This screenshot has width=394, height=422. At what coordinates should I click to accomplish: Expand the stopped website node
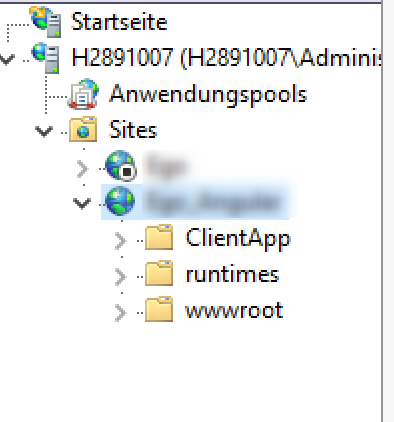pos(82,169)
